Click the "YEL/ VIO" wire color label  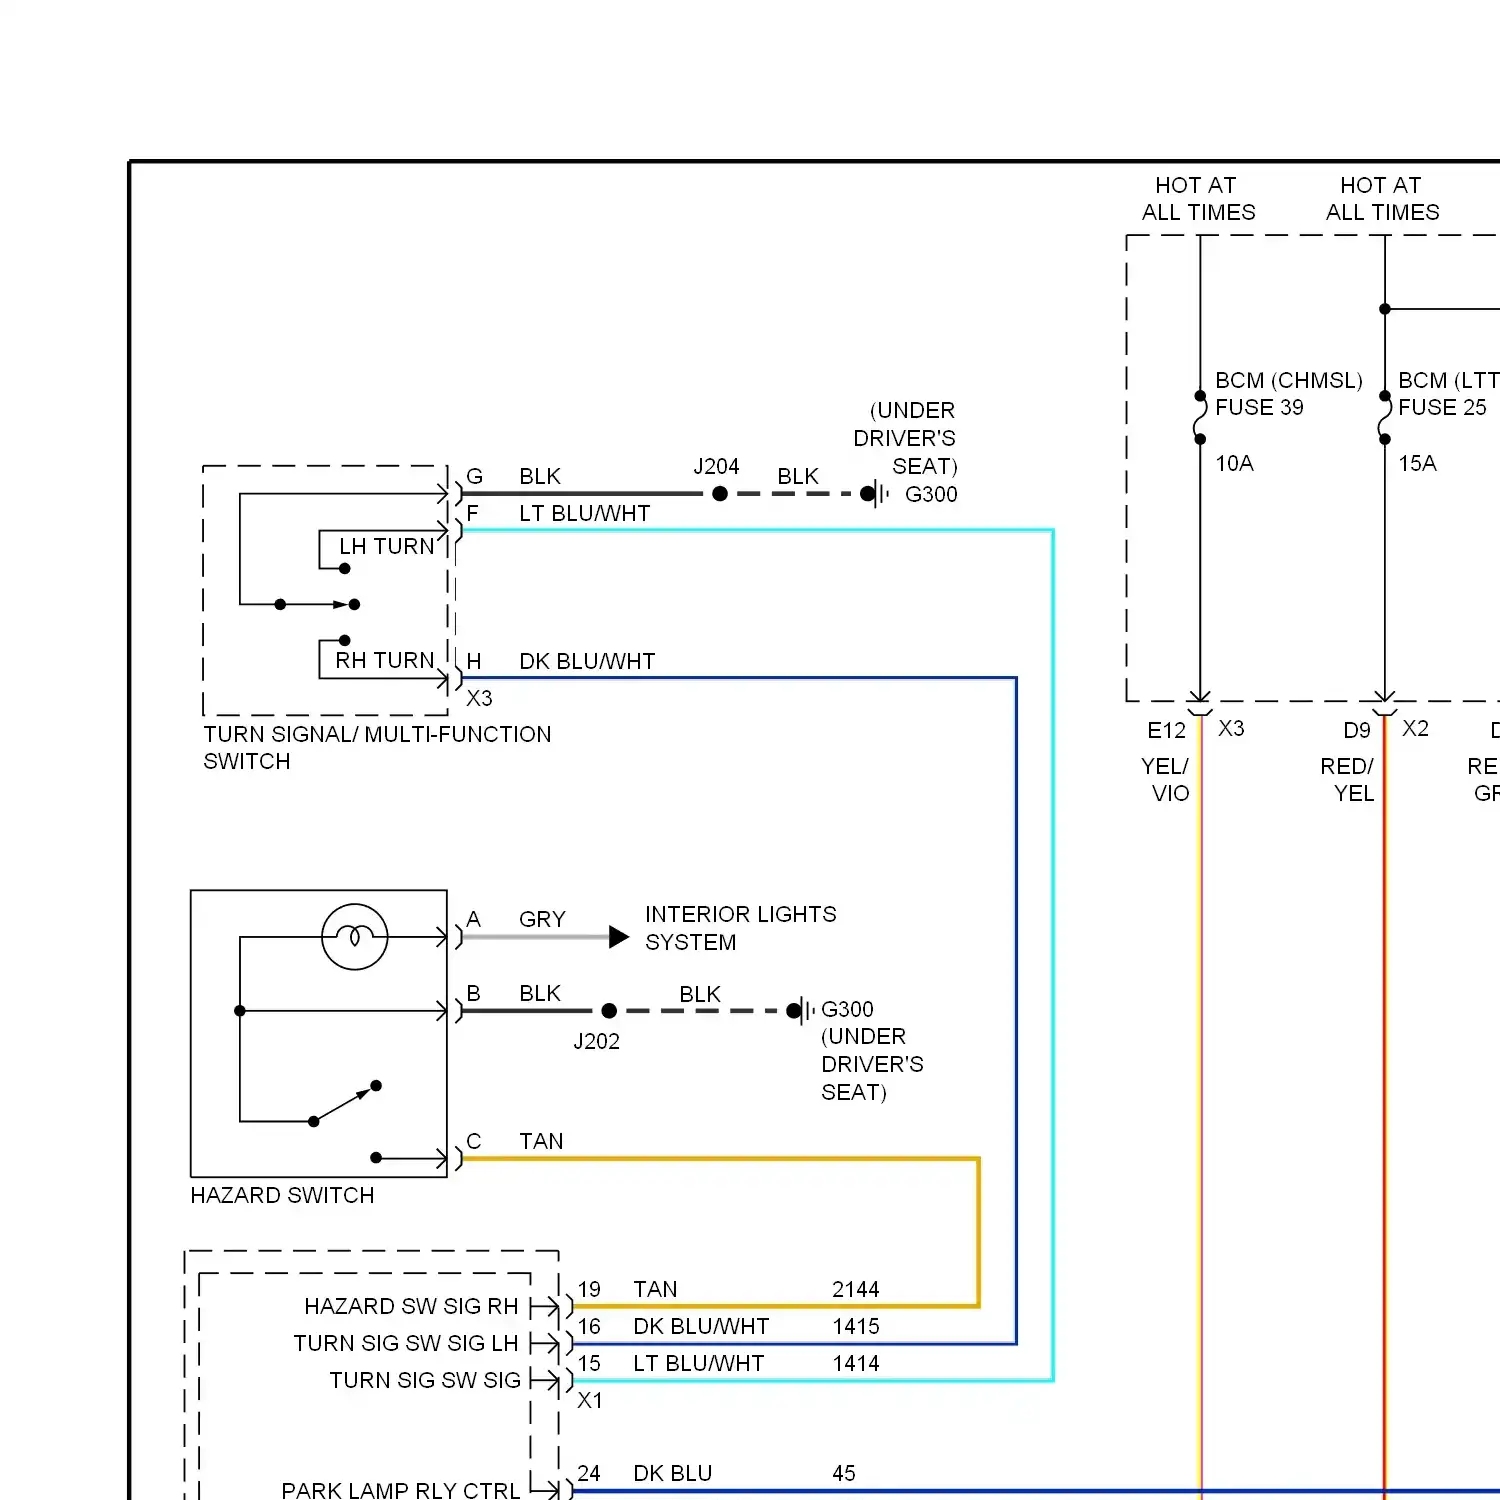tap(1166, 779)
